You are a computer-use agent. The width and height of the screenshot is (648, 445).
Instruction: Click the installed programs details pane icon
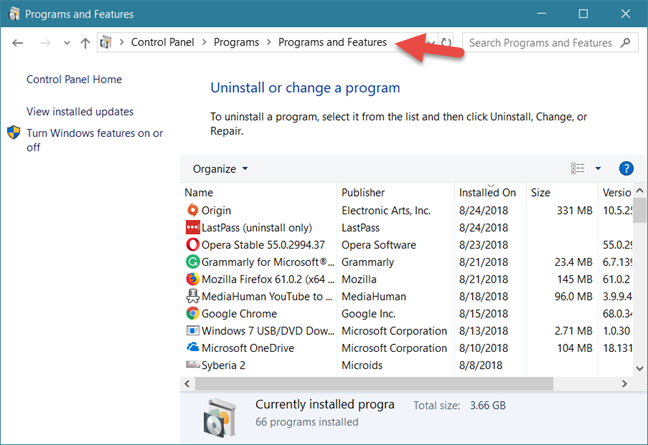pyautogui.click(x=220, y=418)
